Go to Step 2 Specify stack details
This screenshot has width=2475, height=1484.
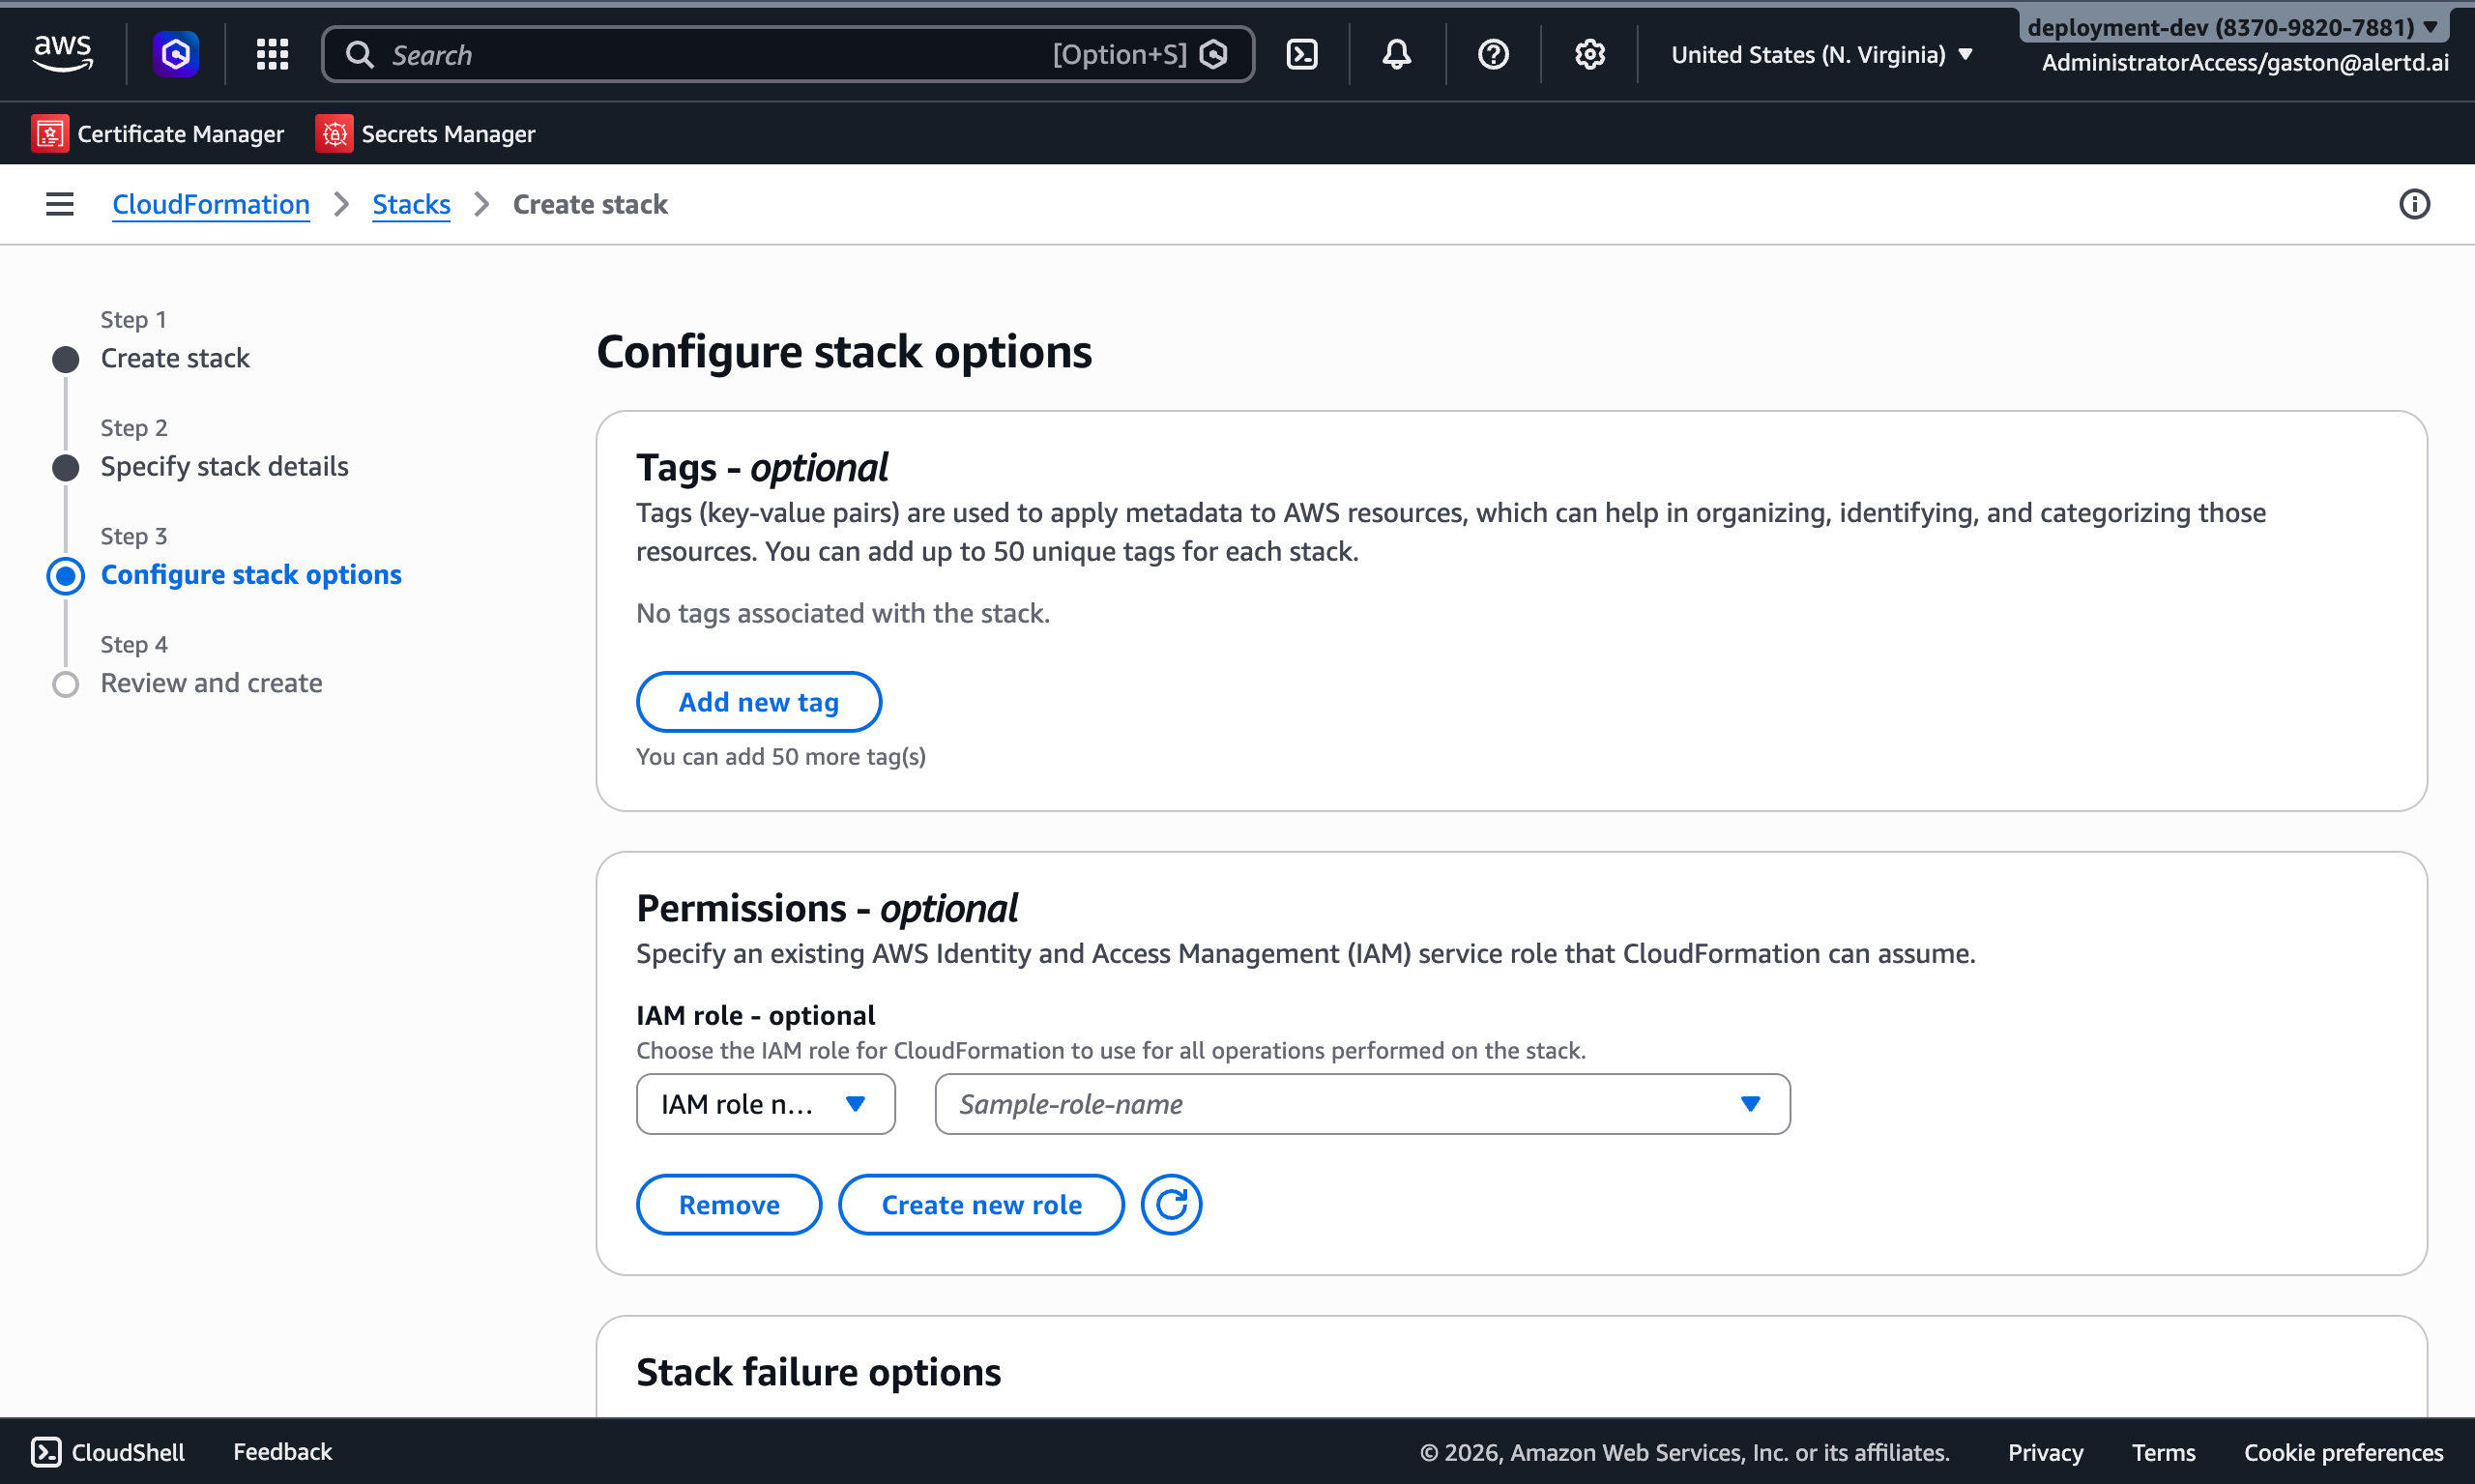(x=224, y=466)
